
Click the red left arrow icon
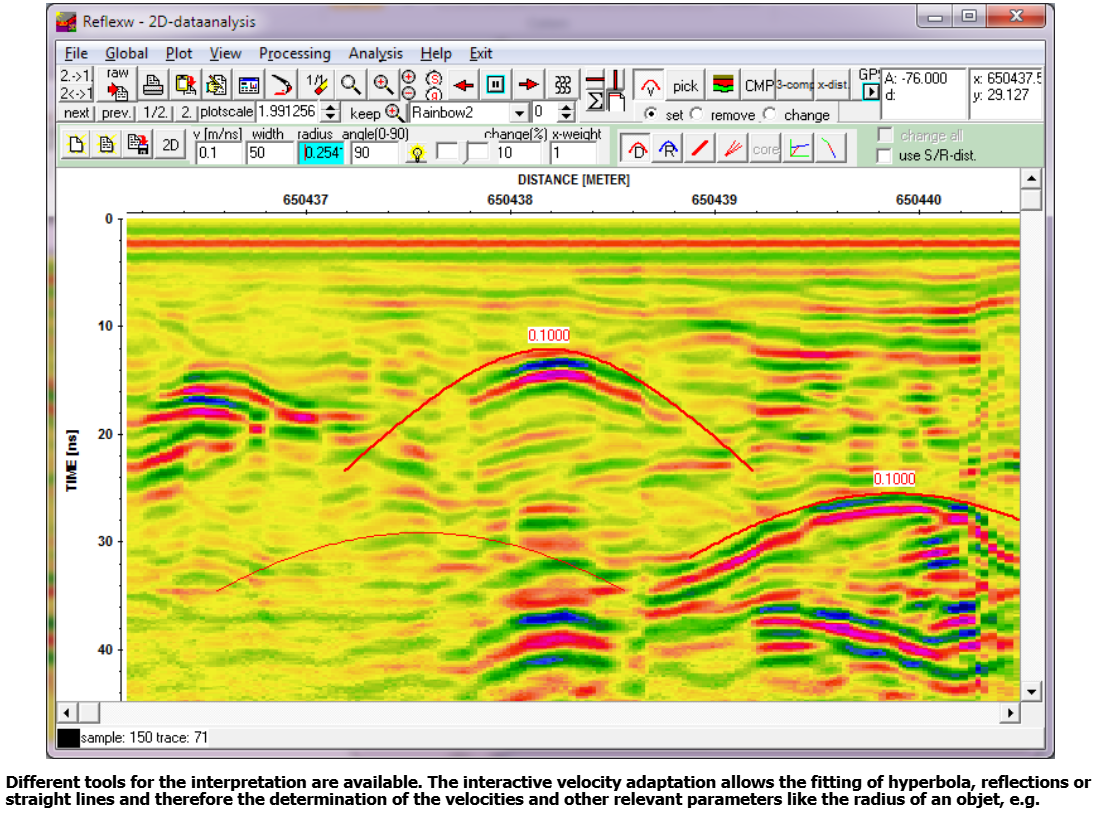click(464, 85)
